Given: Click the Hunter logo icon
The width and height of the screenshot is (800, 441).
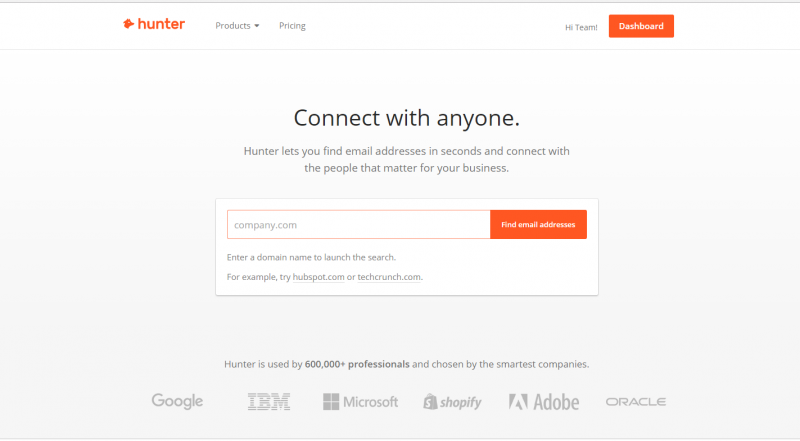Looking at the screenshot, I should point(128,24).
